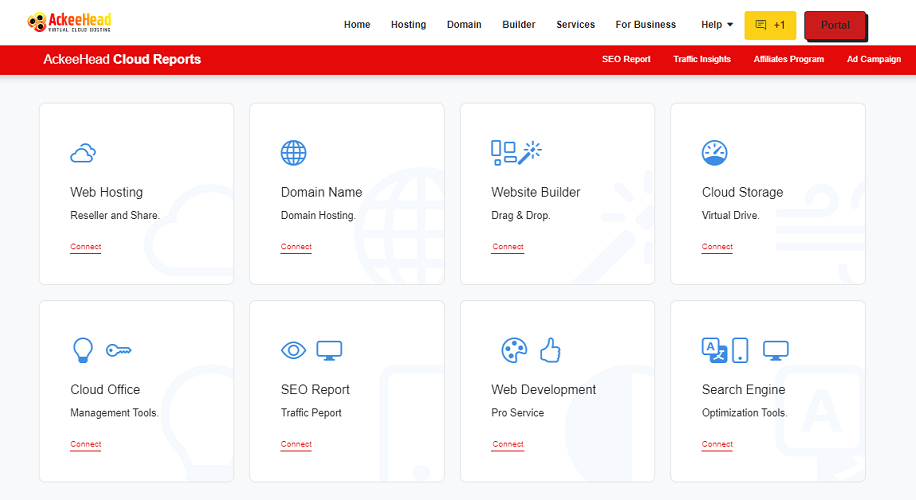Click Connect under SEO Report card
The height and width of the screenshot is (500, 916).
click(296, 444)
